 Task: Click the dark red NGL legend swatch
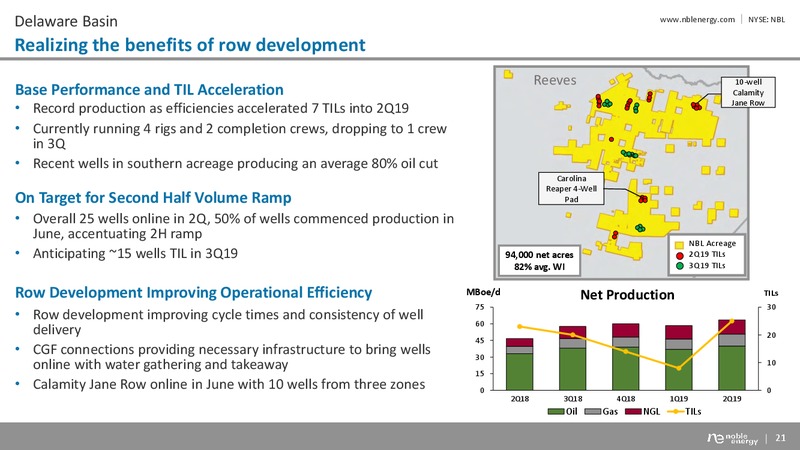[633, 411]
